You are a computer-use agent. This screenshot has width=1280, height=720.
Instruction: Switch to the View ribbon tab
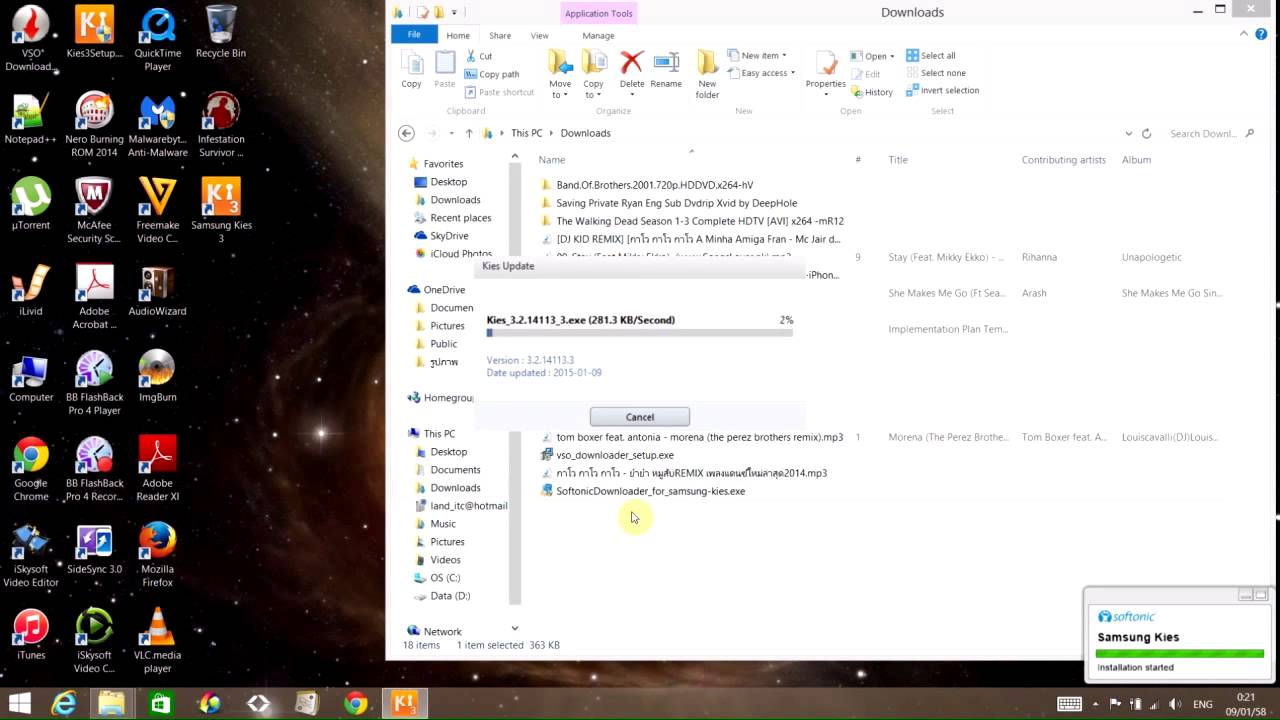pyautogui.click(x=539, y=35)
